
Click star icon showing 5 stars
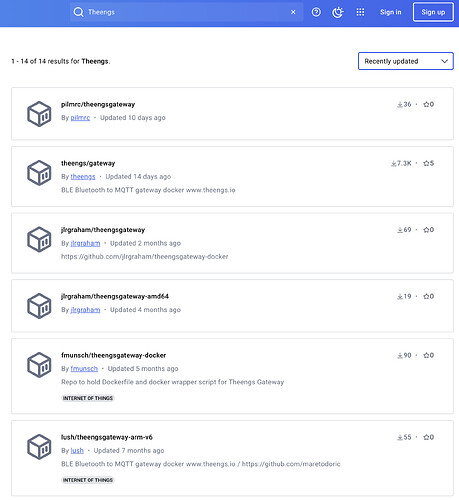point(426,163)
